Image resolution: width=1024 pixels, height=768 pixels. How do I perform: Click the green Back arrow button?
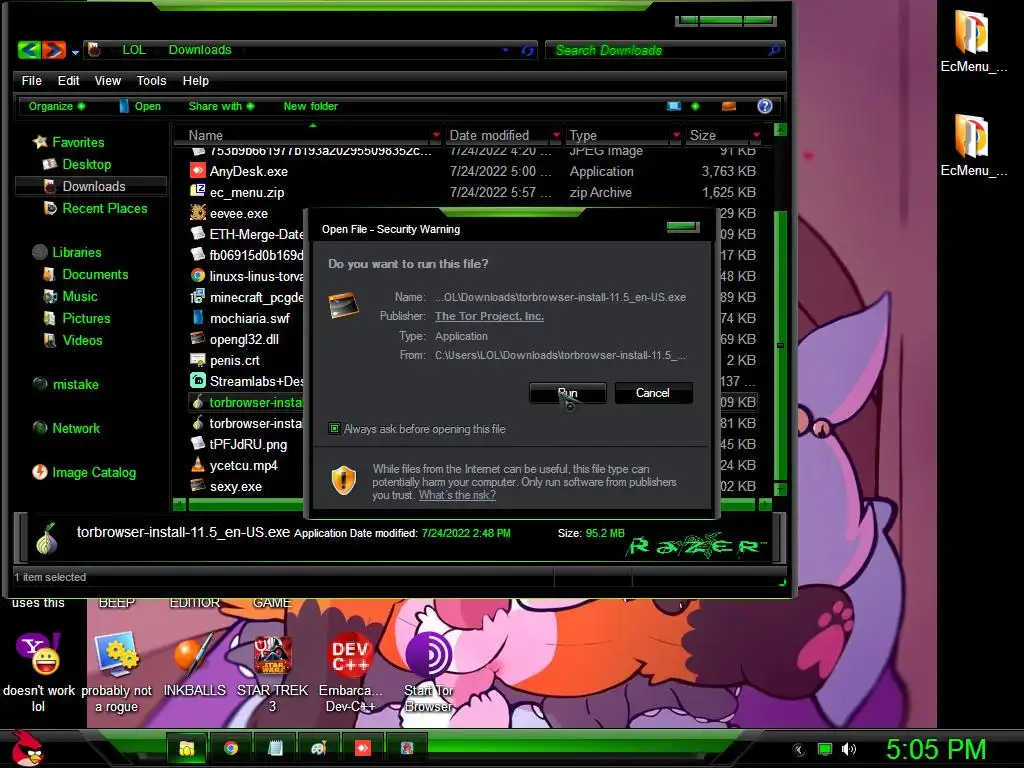click(29, 50)
